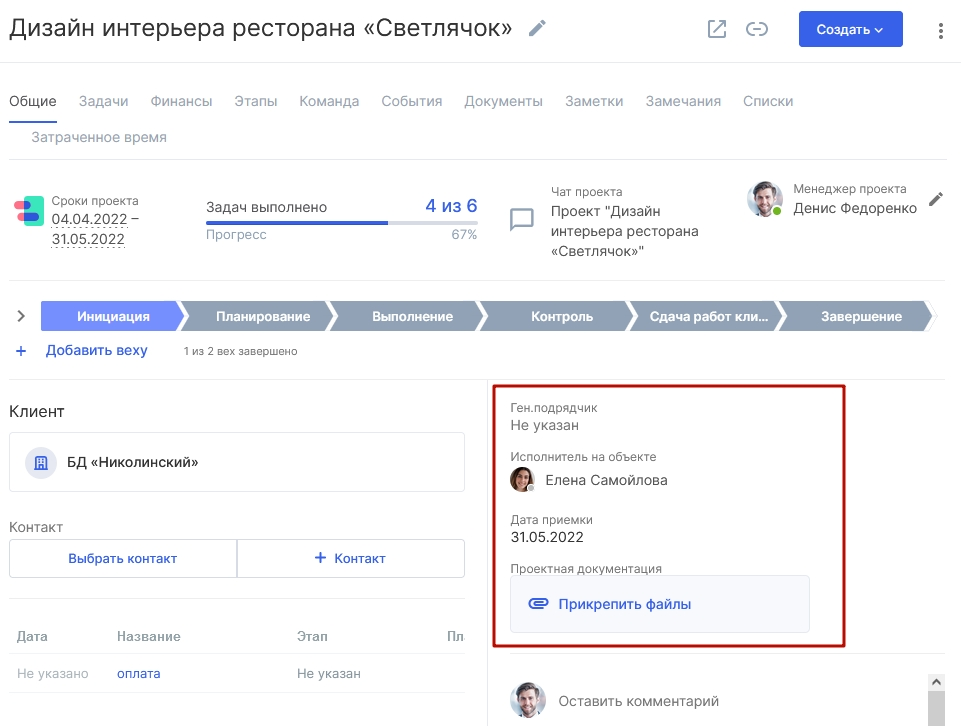Select the Контроль stage
Image resolution: width=961 pixels, height=726 pixels.
point(562,316)
